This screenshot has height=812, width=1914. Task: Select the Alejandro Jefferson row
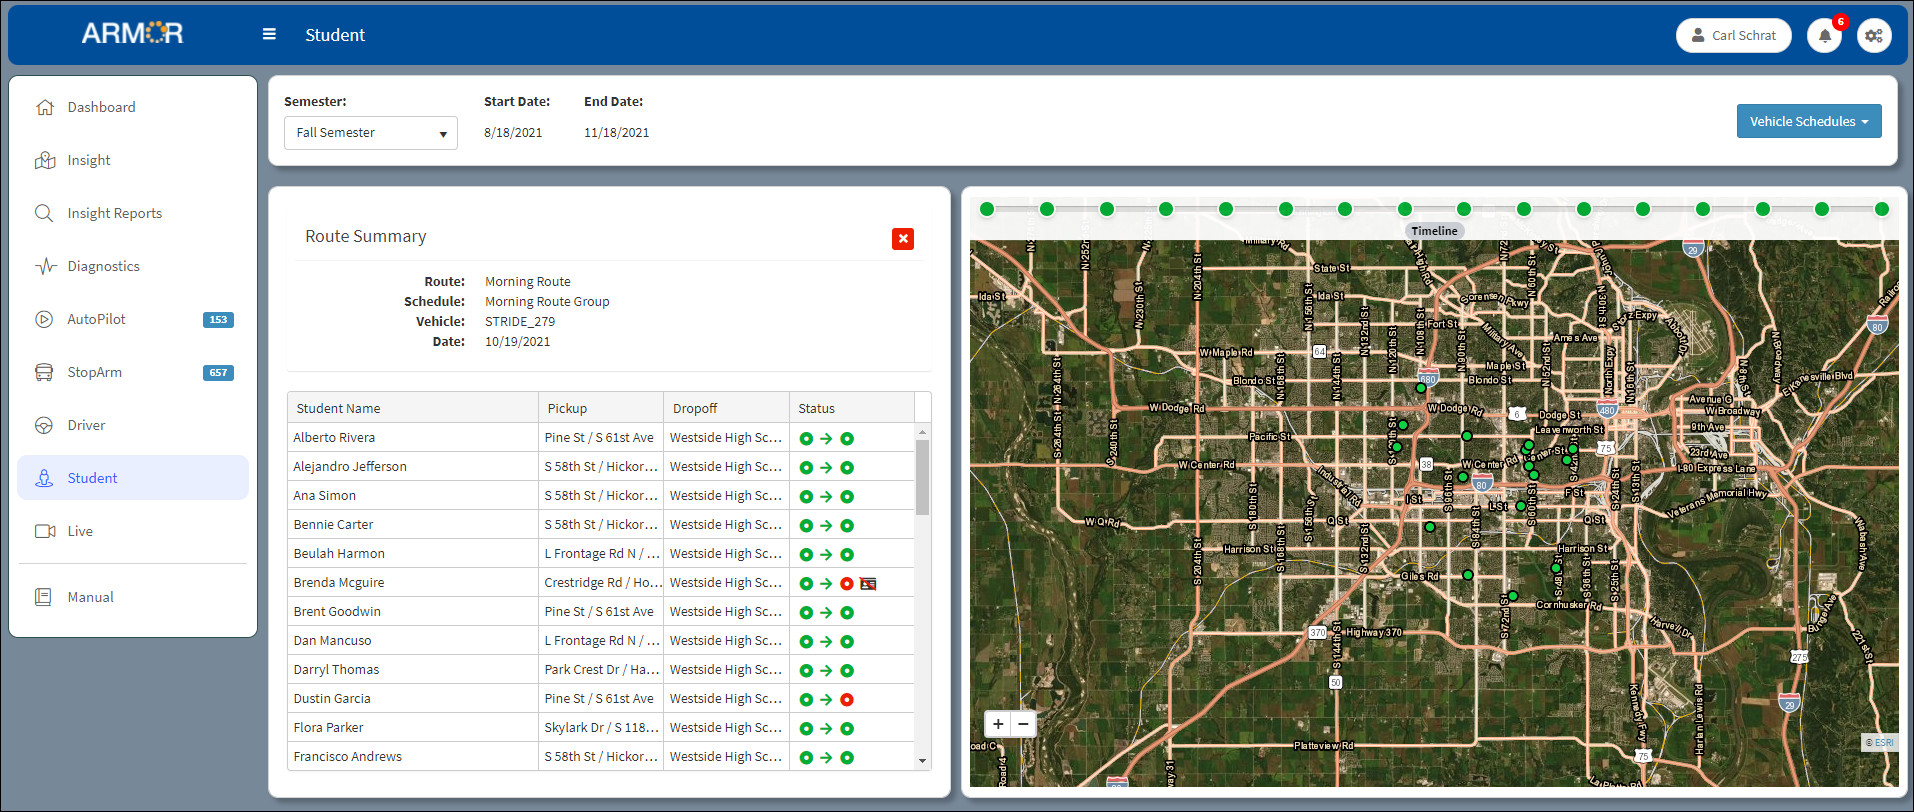[x=601, y=467]
